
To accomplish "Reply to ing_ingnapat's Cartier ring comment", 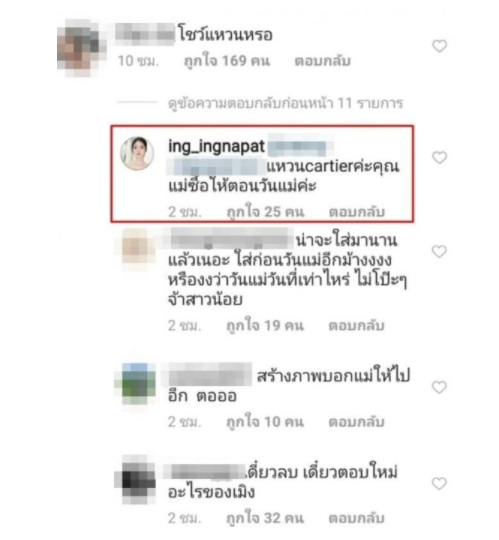I will pyautogui.click(x=357, y=212).
